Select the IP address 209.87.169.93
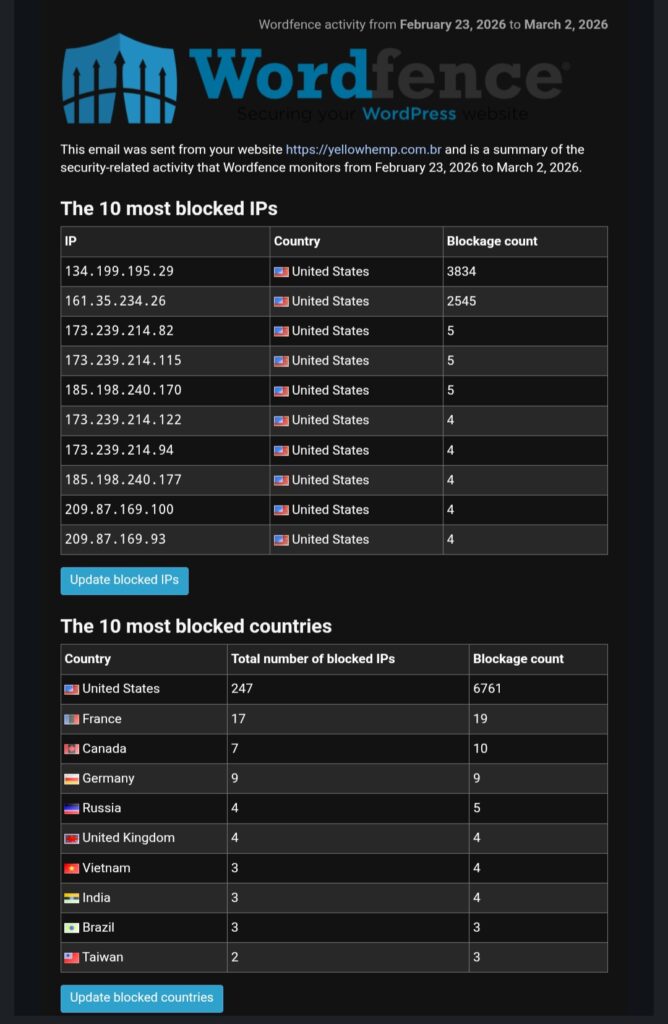The height and width of the screenshot is (1024, 668). 115,539
